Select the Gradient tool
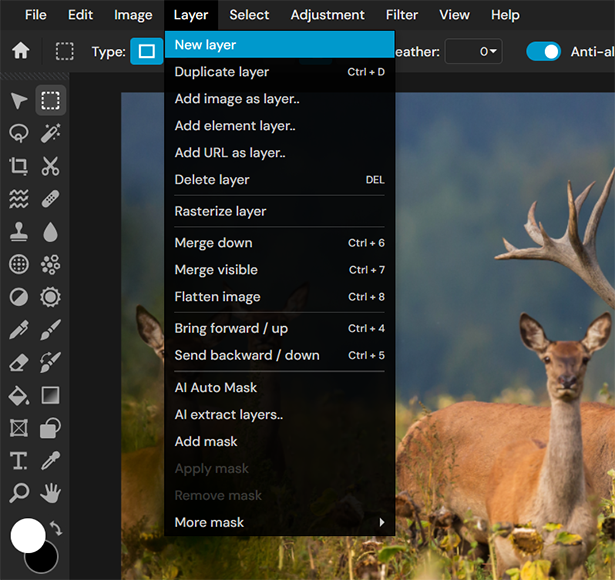 click(51, 395)
